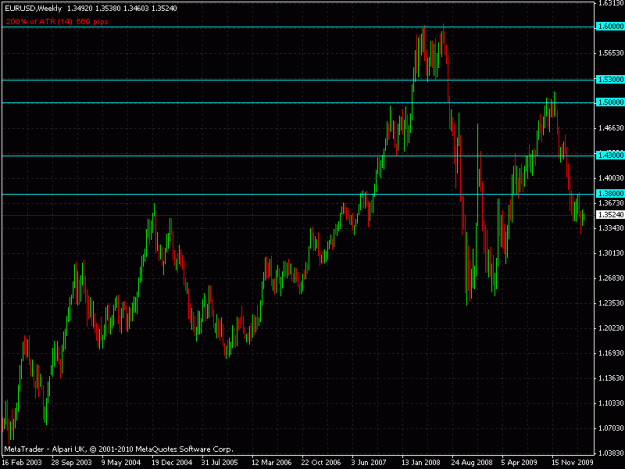Click the 1.30130 price axis label

611,253
